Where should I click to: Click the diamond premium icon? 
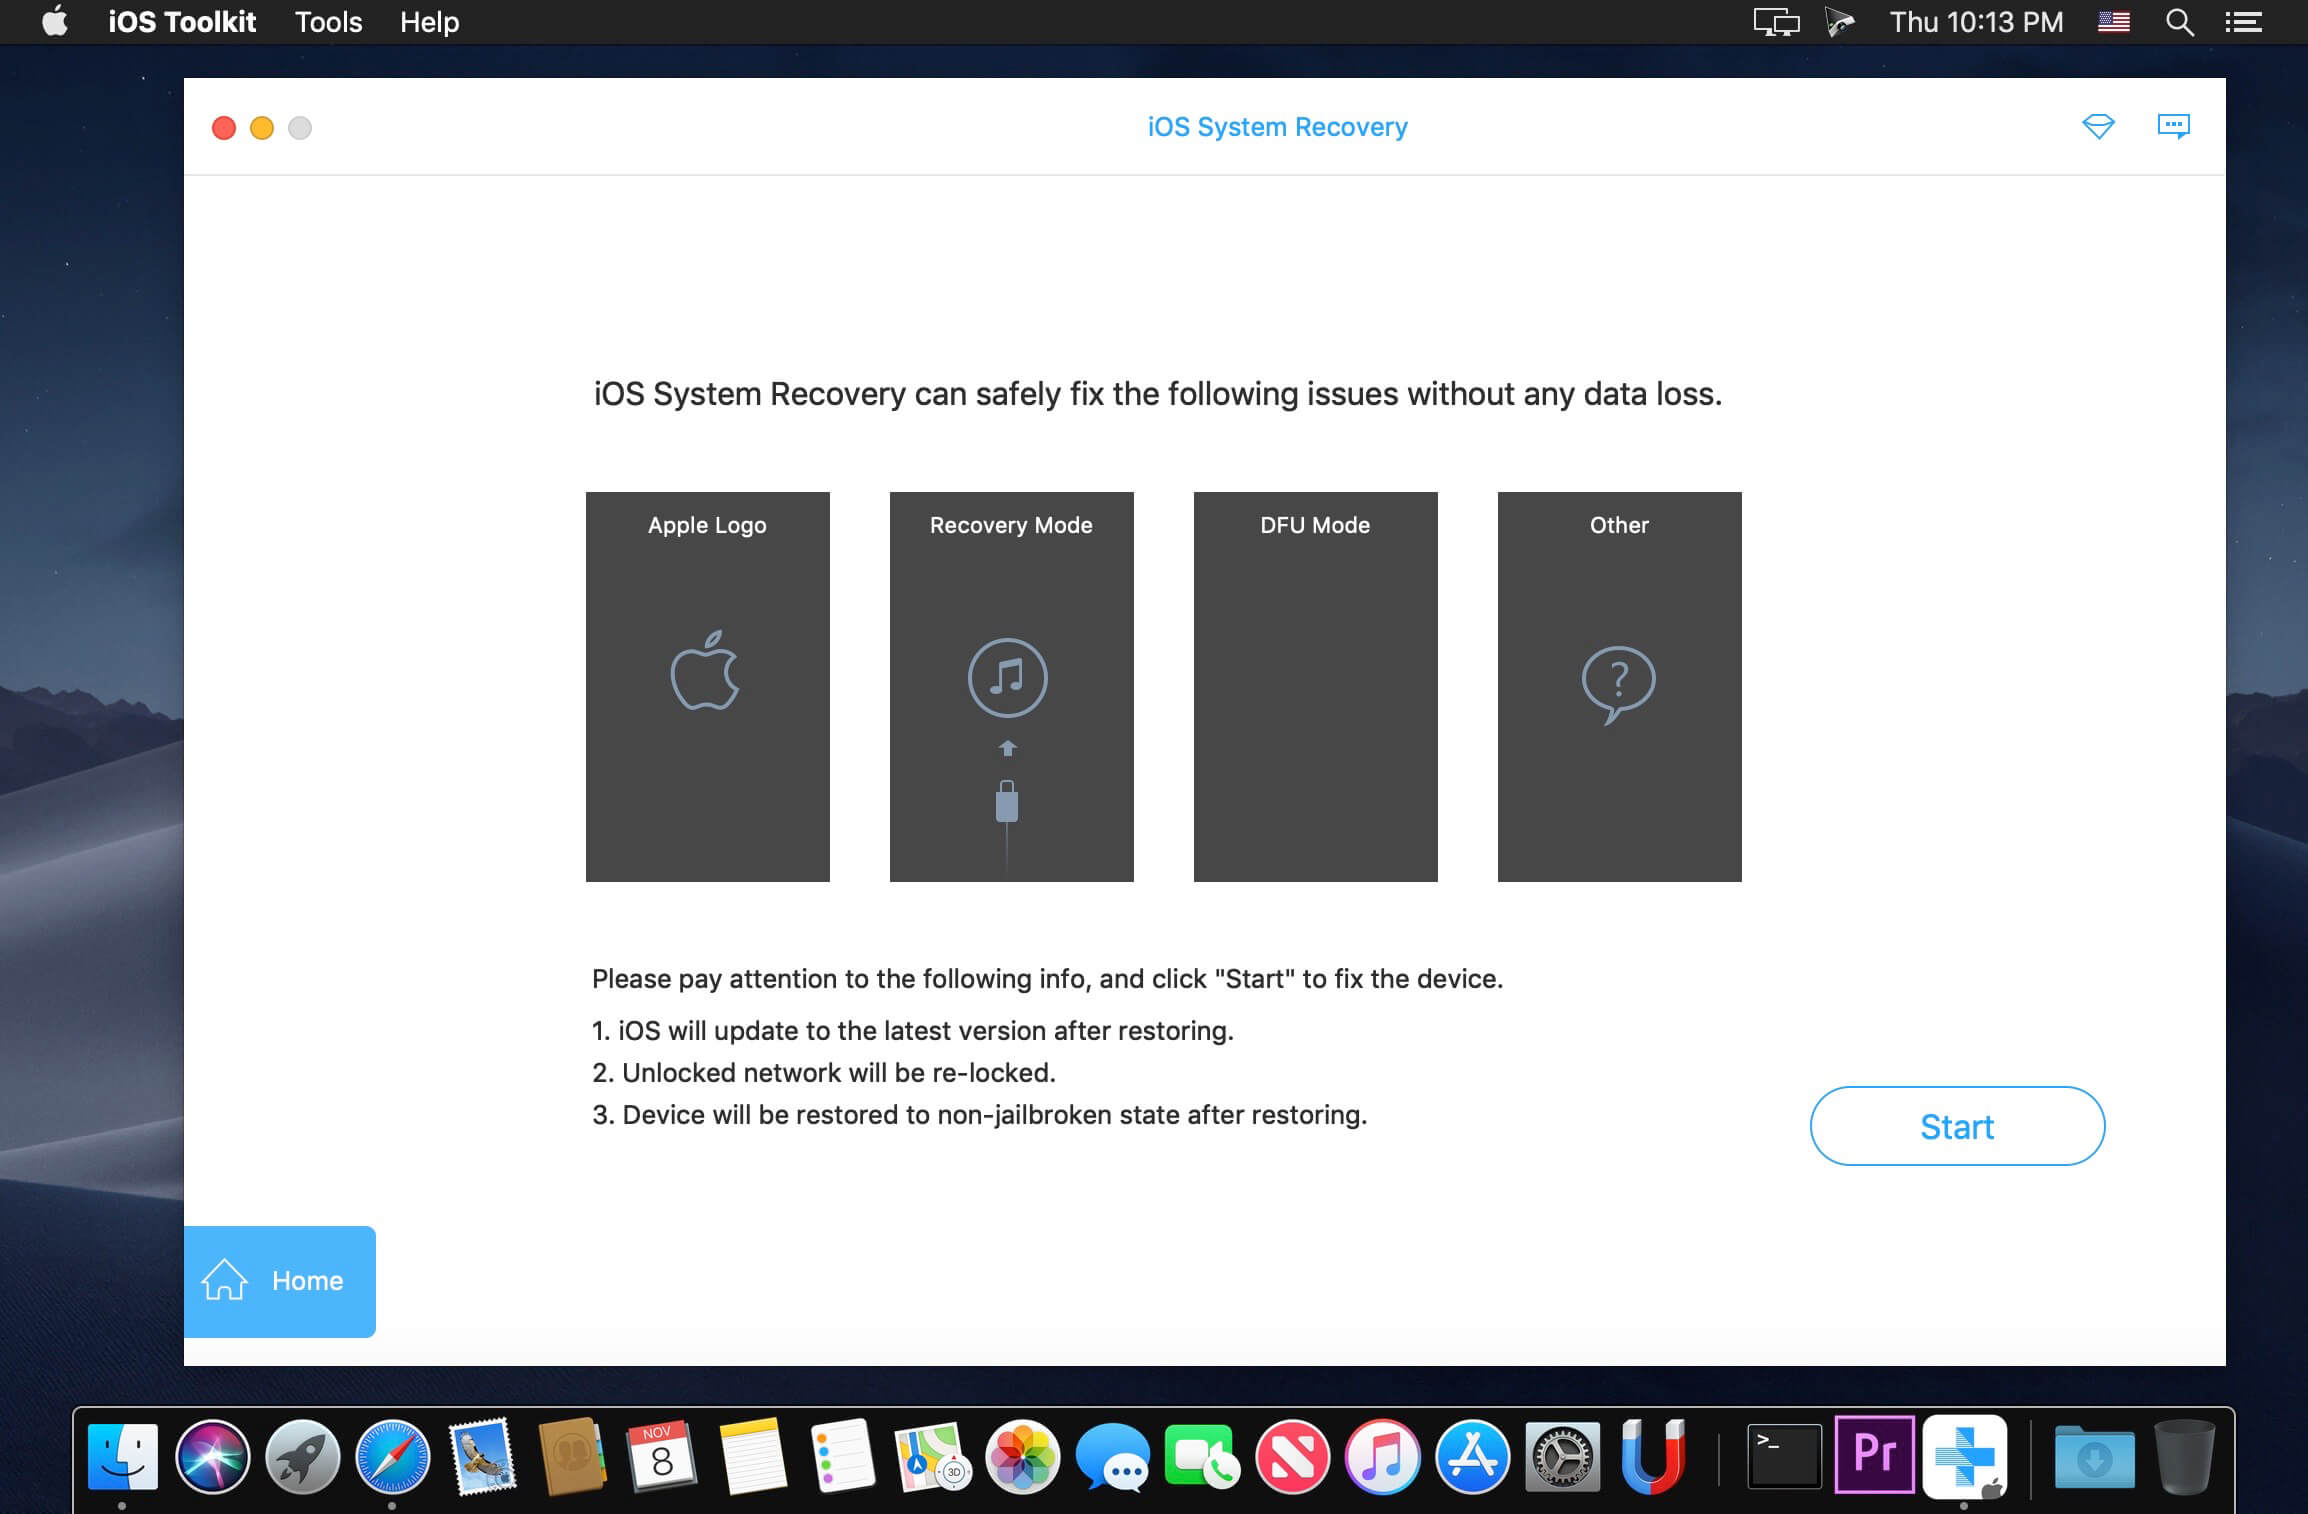click(x=2098, y=127)
